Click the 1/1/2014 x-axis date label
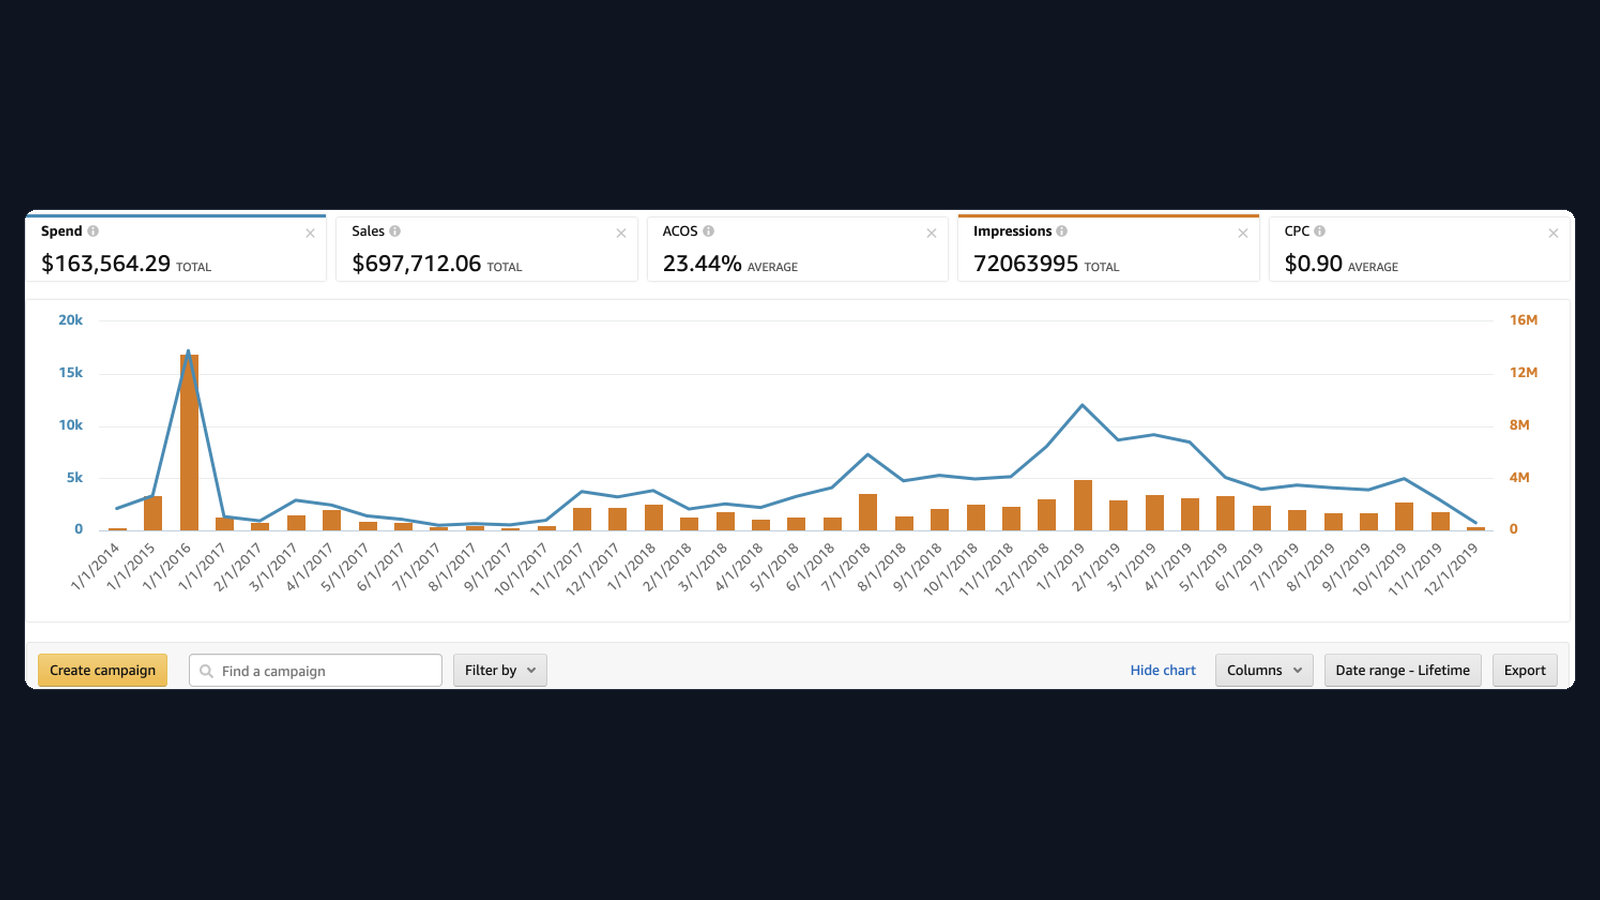Viewport: 1600px width, 900px height. pos(95,566)
